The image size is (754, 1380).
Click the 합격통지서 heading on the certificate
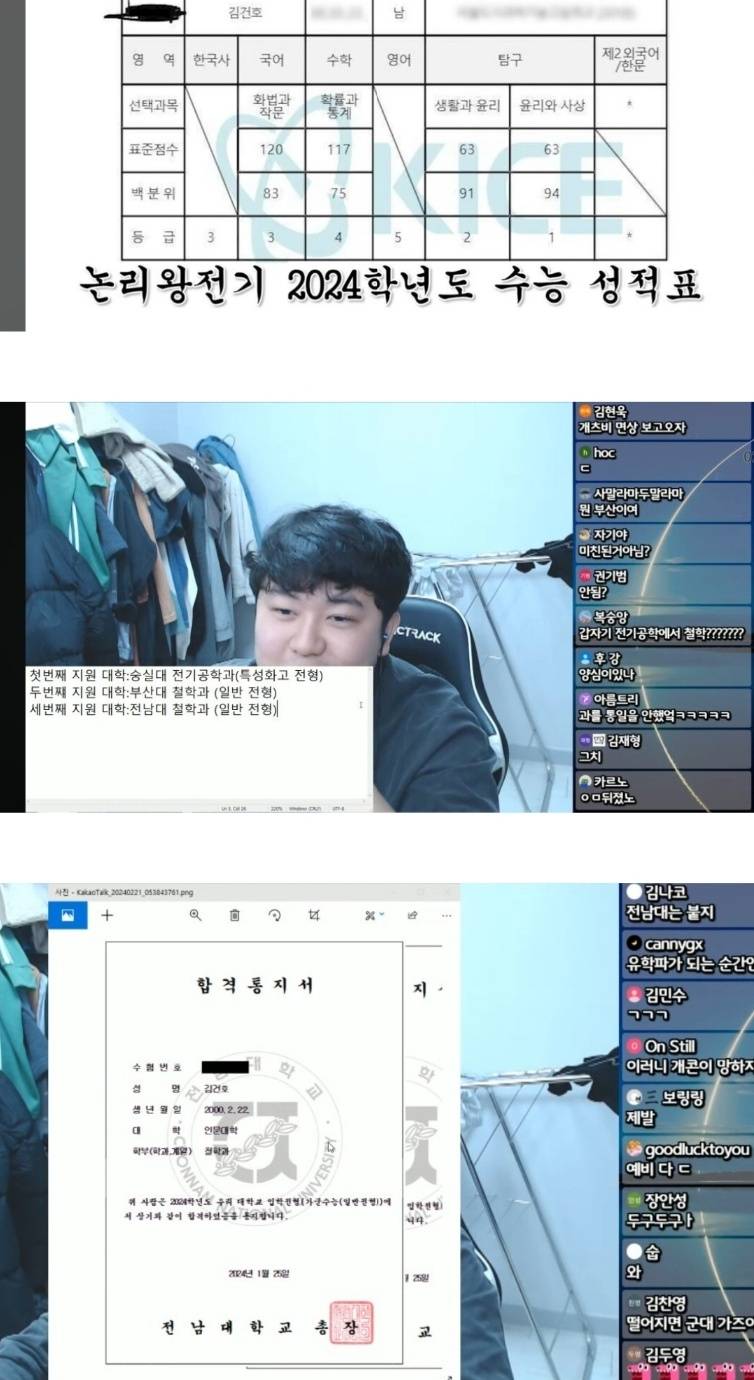coord(254,985)
